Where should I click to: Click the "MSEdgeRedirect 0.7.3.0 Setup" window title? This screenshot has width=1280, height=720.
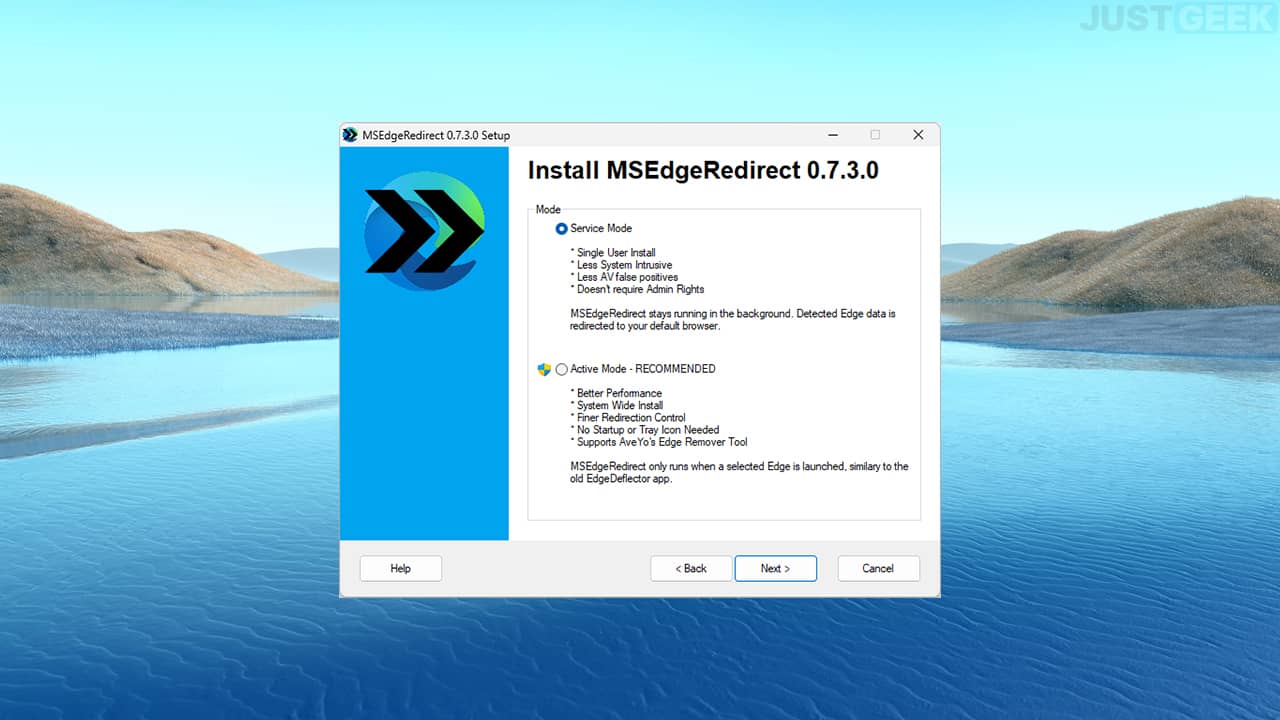click(x=436, y=135)
